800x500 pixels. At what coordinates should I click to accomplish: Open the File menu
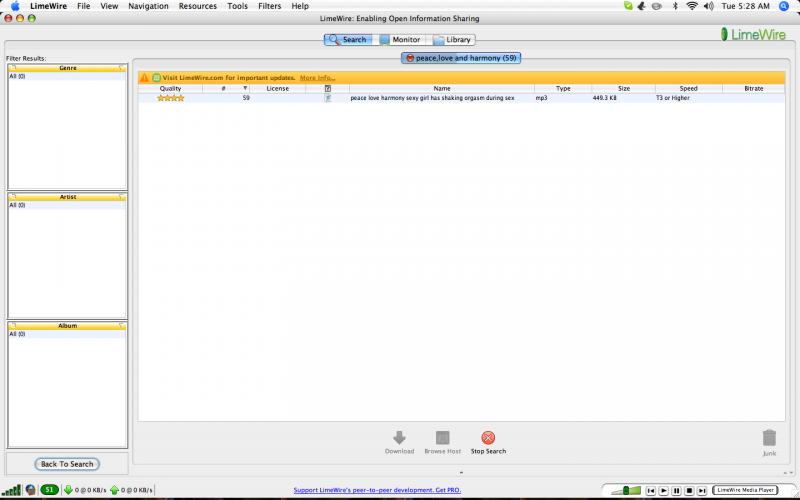pyautogui.click(x=84, y=6)
